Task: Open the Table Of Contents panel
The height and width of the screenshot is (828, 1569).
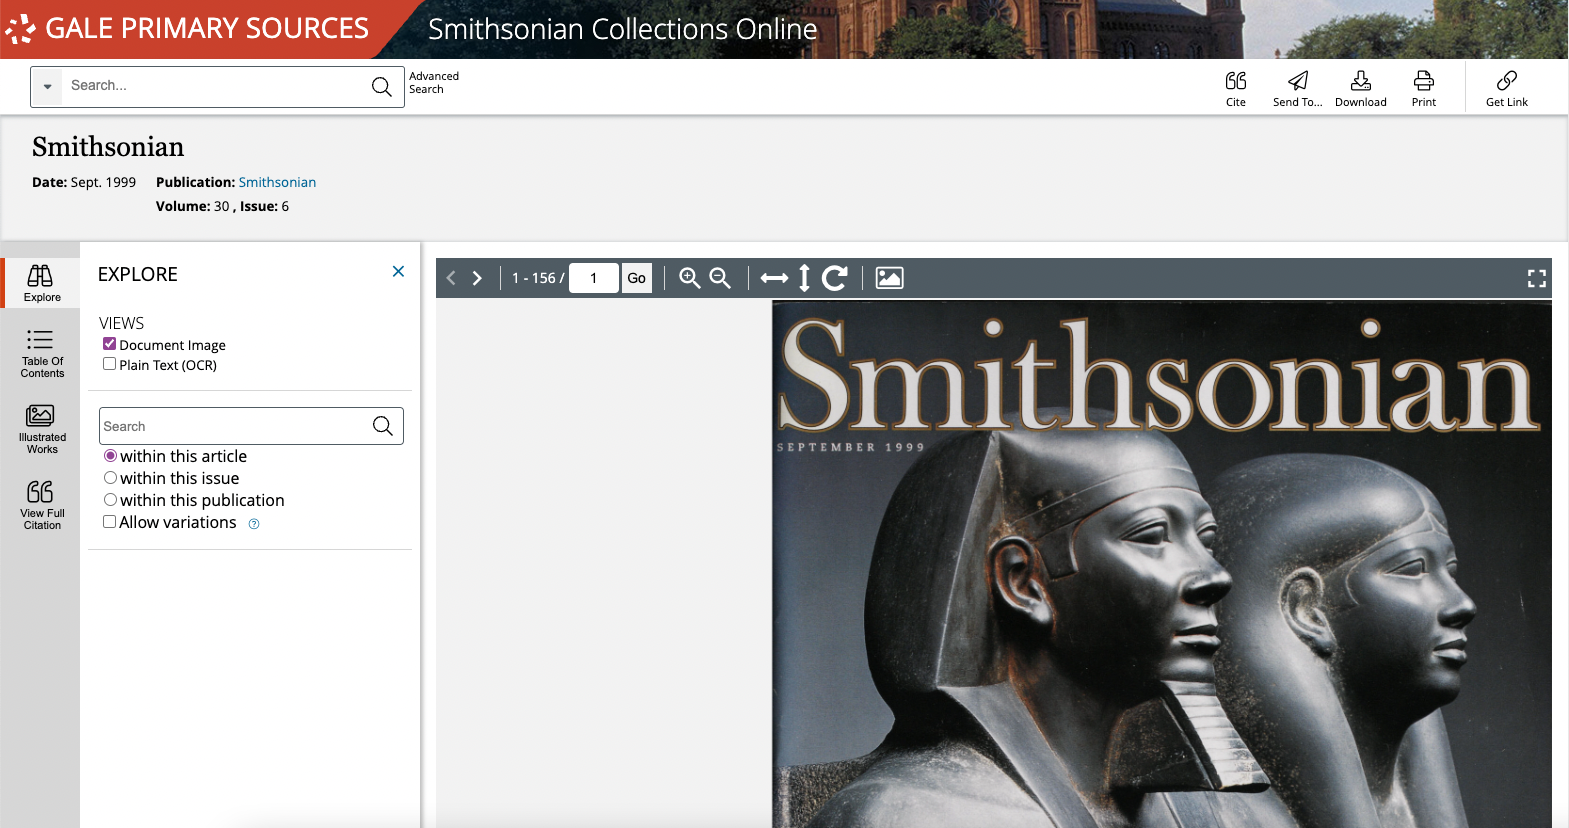Action: point(42,353)
